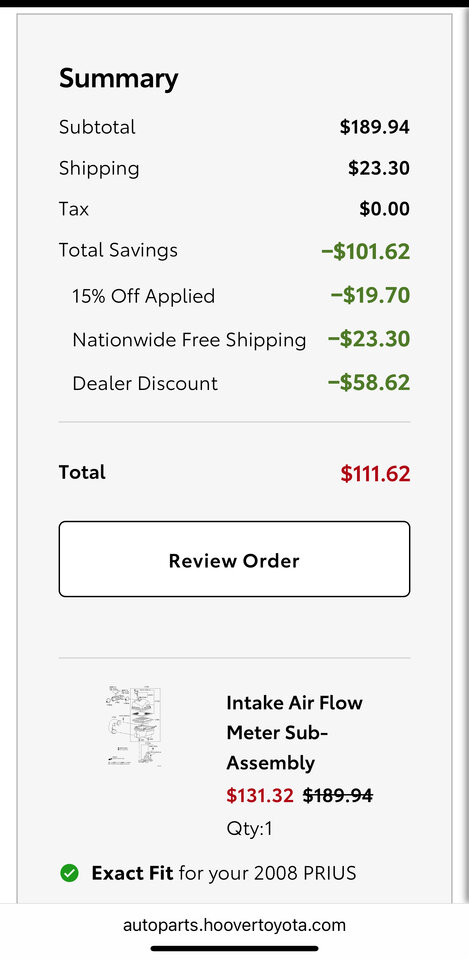
Task: Click the Review Order button
Action: [234, 559]
